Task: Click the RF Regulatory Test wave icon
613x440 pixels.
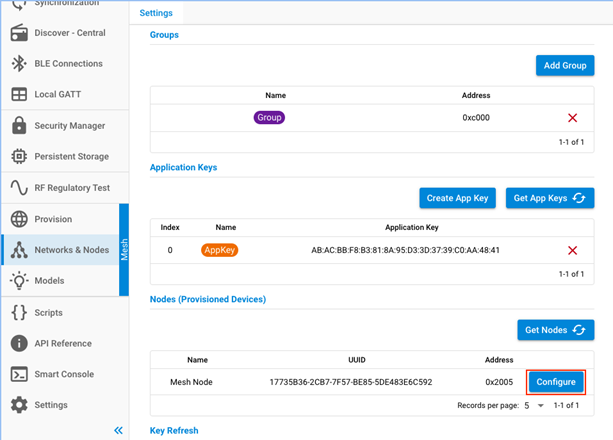Action: 18,188
